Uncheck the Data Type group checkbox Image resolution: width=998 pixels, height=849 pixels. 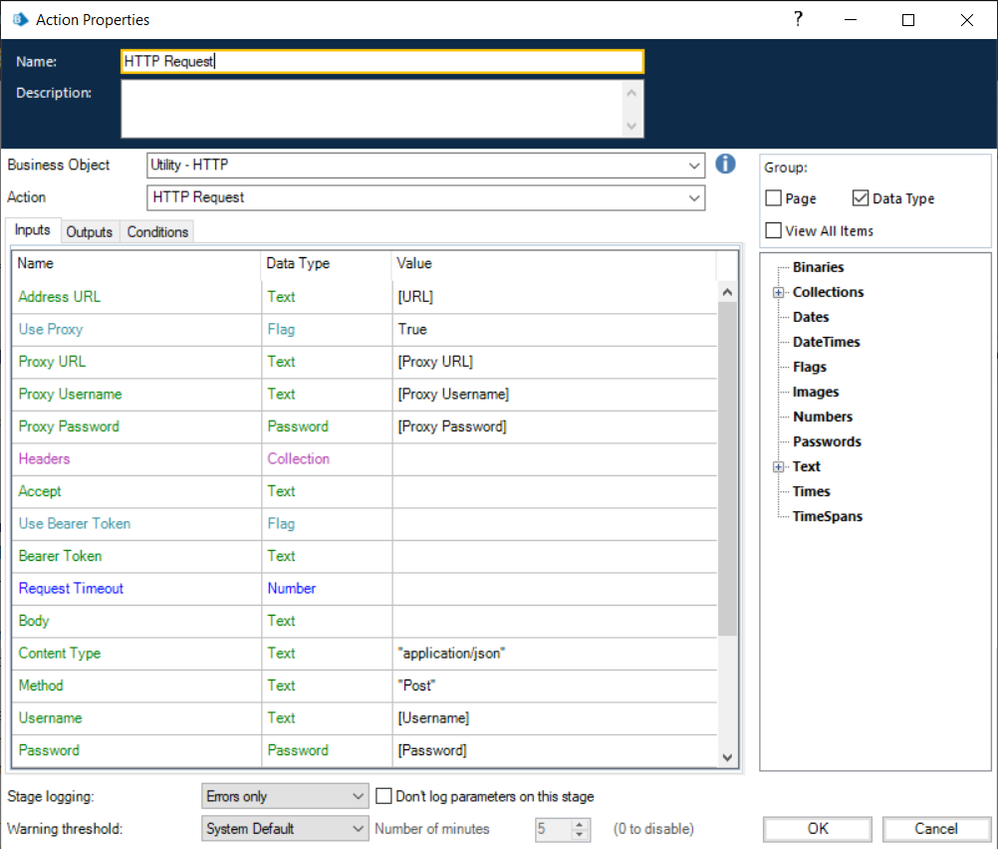[861, 199]
